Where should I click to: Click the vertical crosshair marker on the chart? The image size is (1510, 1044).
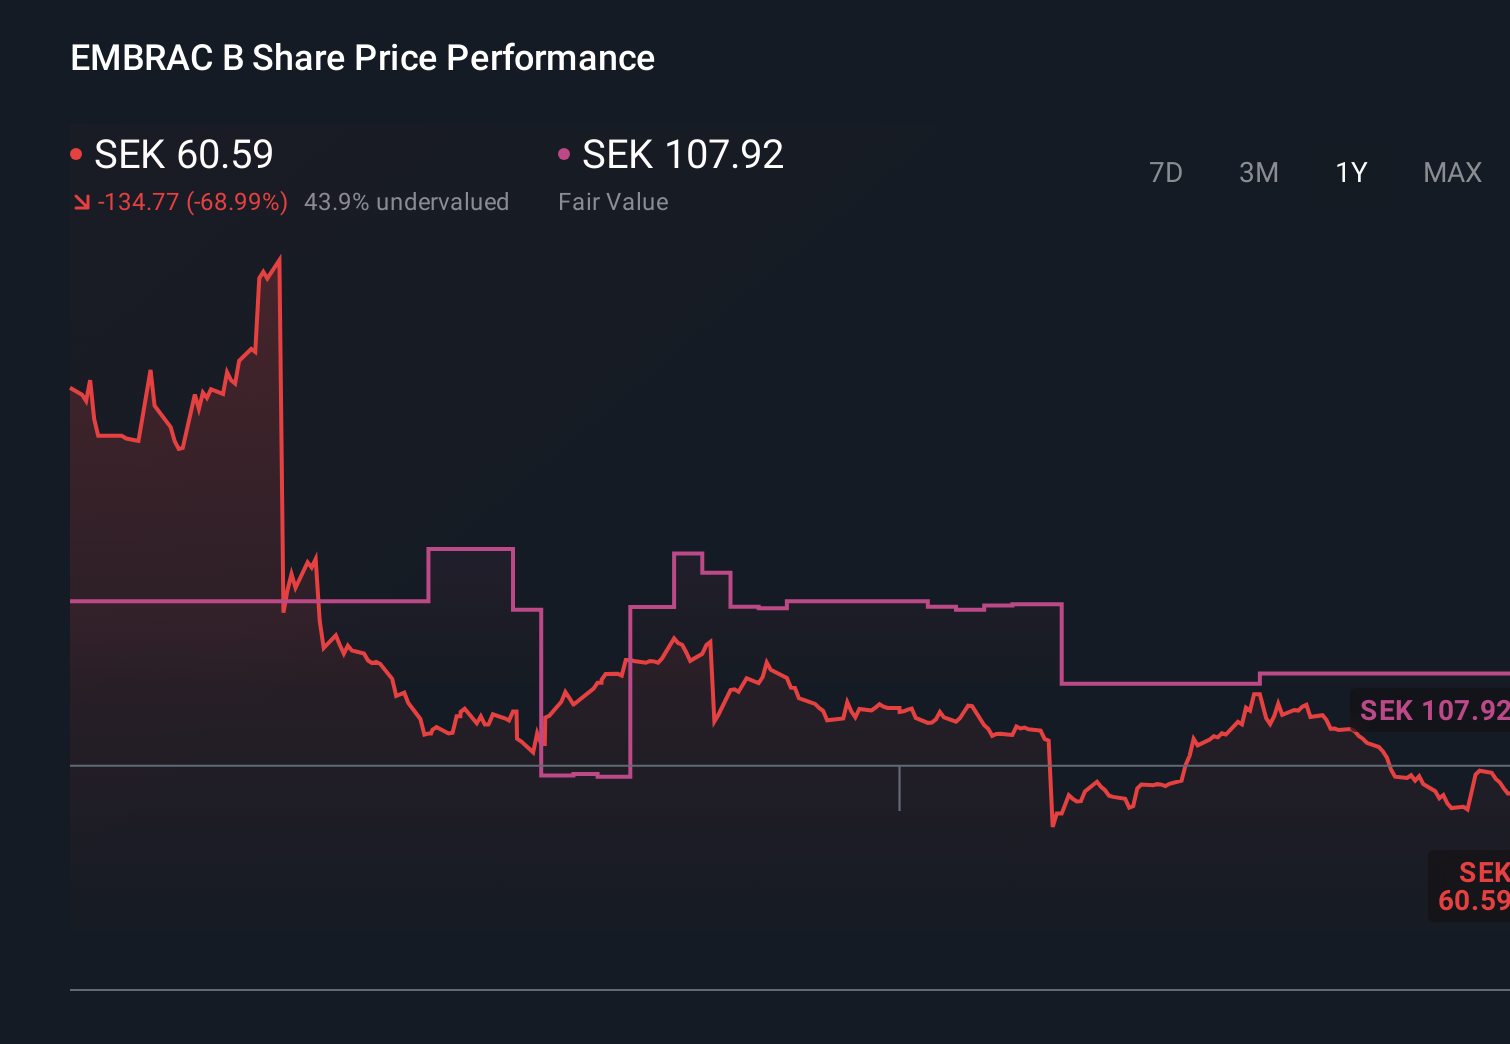pyautogui.click(x=899, y=790)
